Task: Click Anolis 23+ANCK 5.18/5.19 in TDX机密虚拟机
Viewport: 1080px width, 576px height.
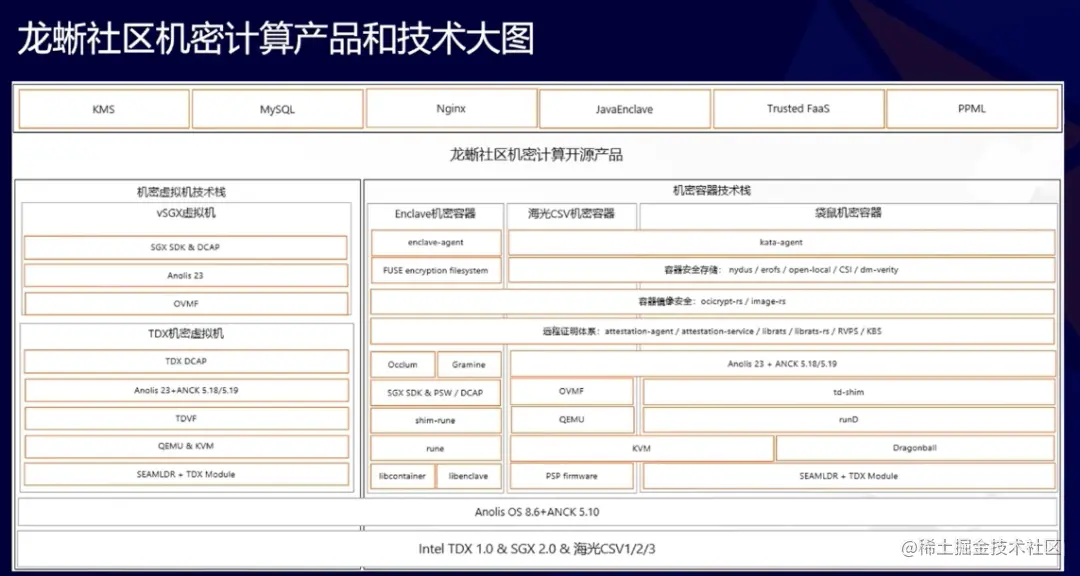Action: click(x=185, y=390)
